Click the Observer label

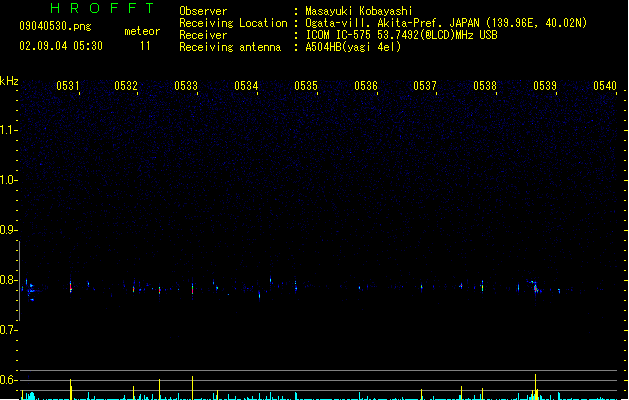point(203,11)
